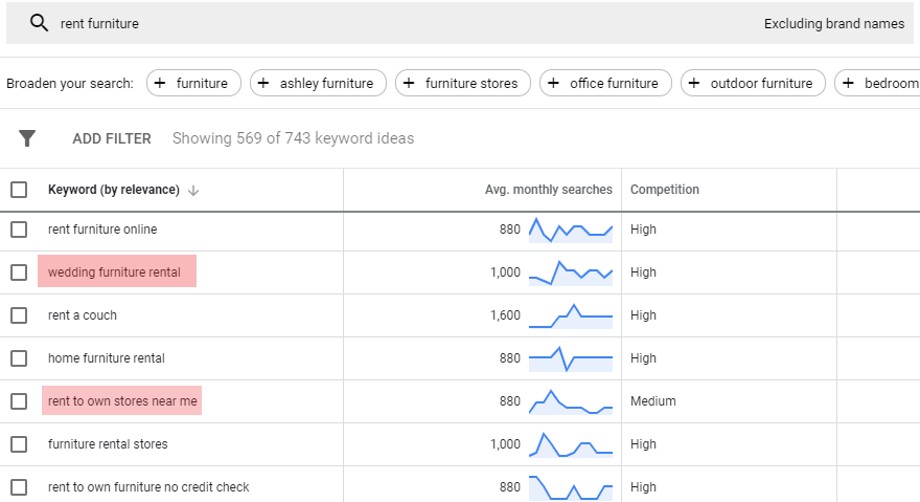Add 'office furniture' suggestion chip
Screen dimensions: 920x502
[x=604, y=83]
